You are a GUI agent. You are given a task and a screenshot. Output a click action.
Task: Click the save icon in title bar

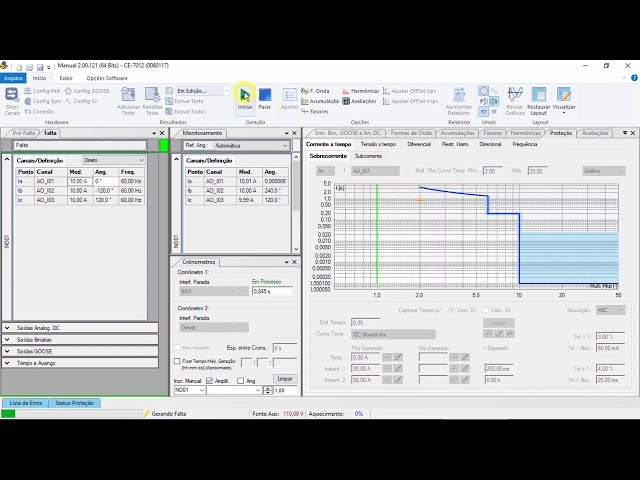click(40, 67)
